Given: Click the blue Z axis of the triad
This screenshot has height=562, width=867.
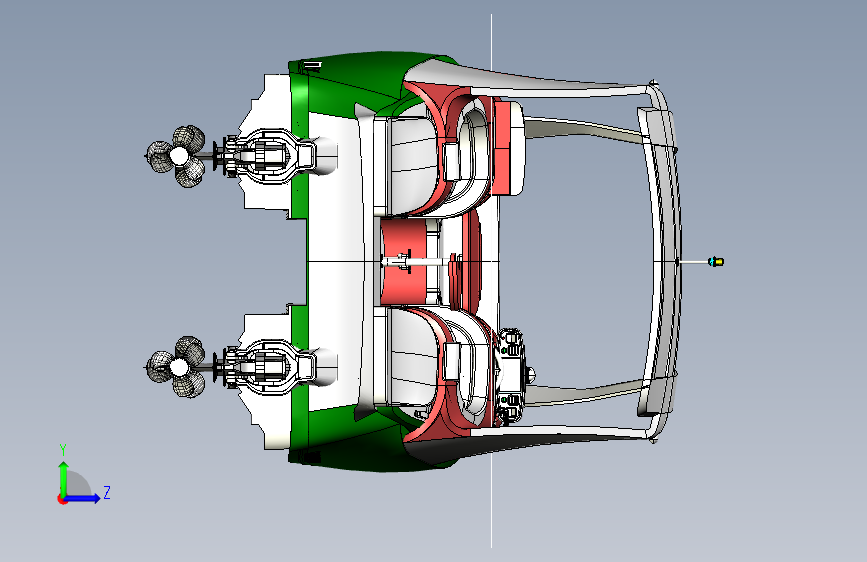Looking at the screenshot, I should [83, 498].
